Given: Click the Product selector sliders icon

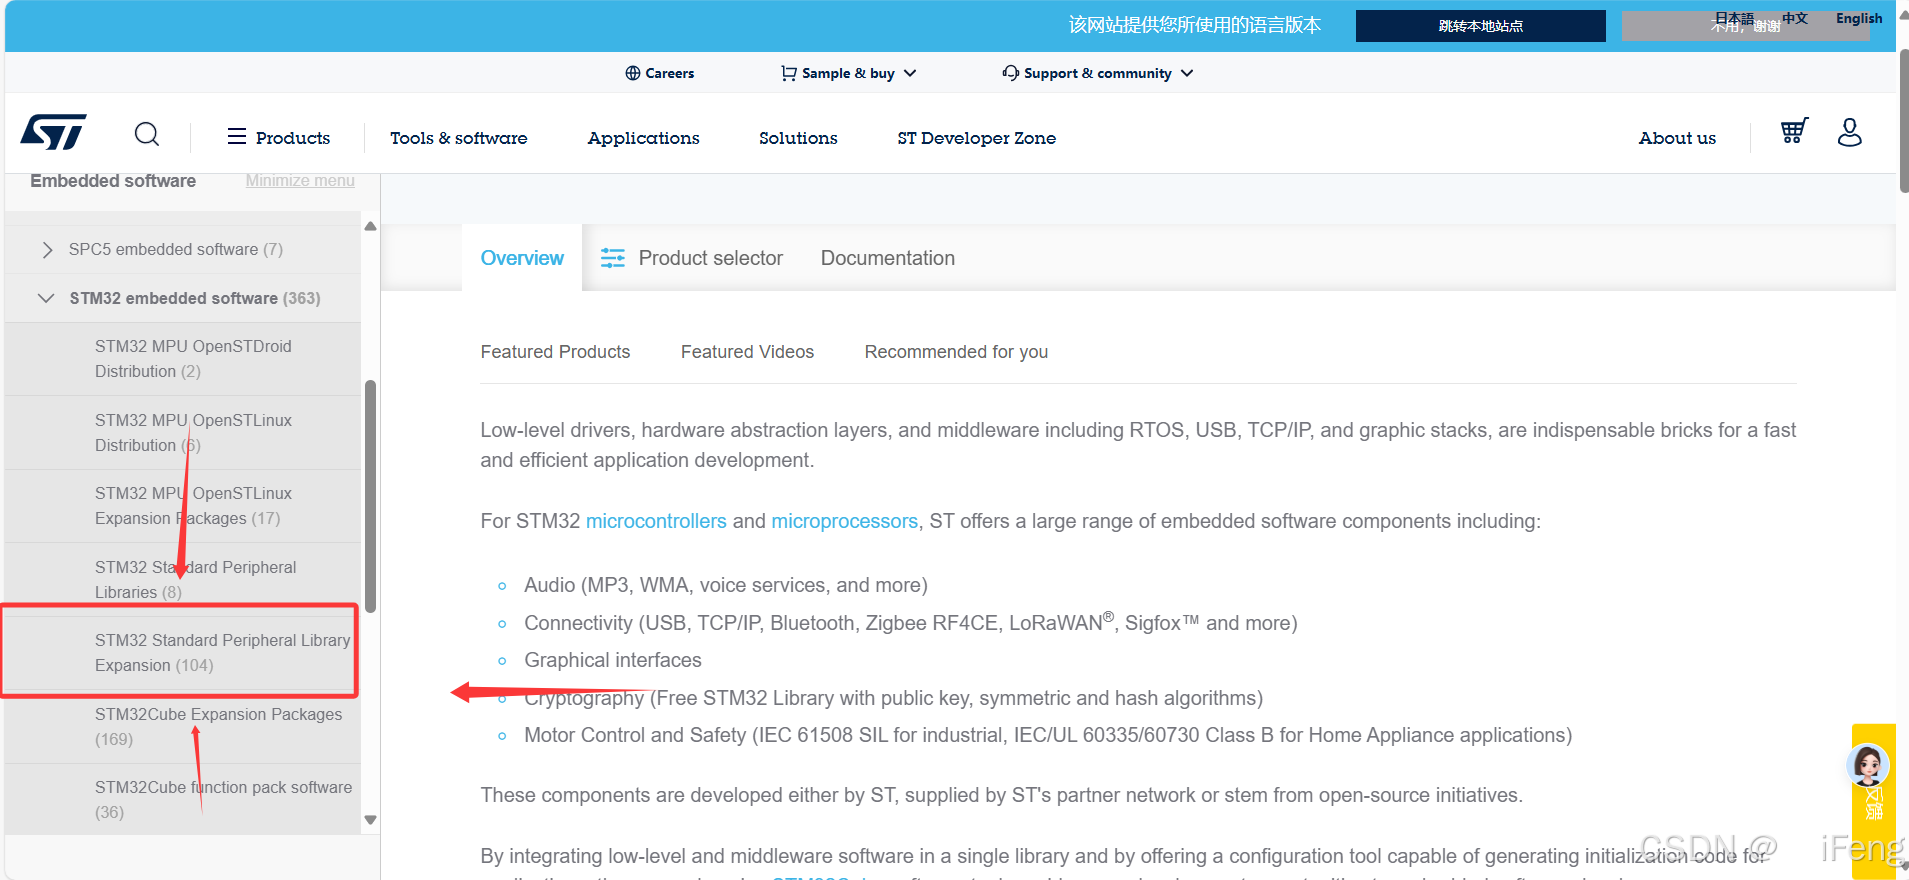Looking at the screenshot, I should click(x=613, y=258).
